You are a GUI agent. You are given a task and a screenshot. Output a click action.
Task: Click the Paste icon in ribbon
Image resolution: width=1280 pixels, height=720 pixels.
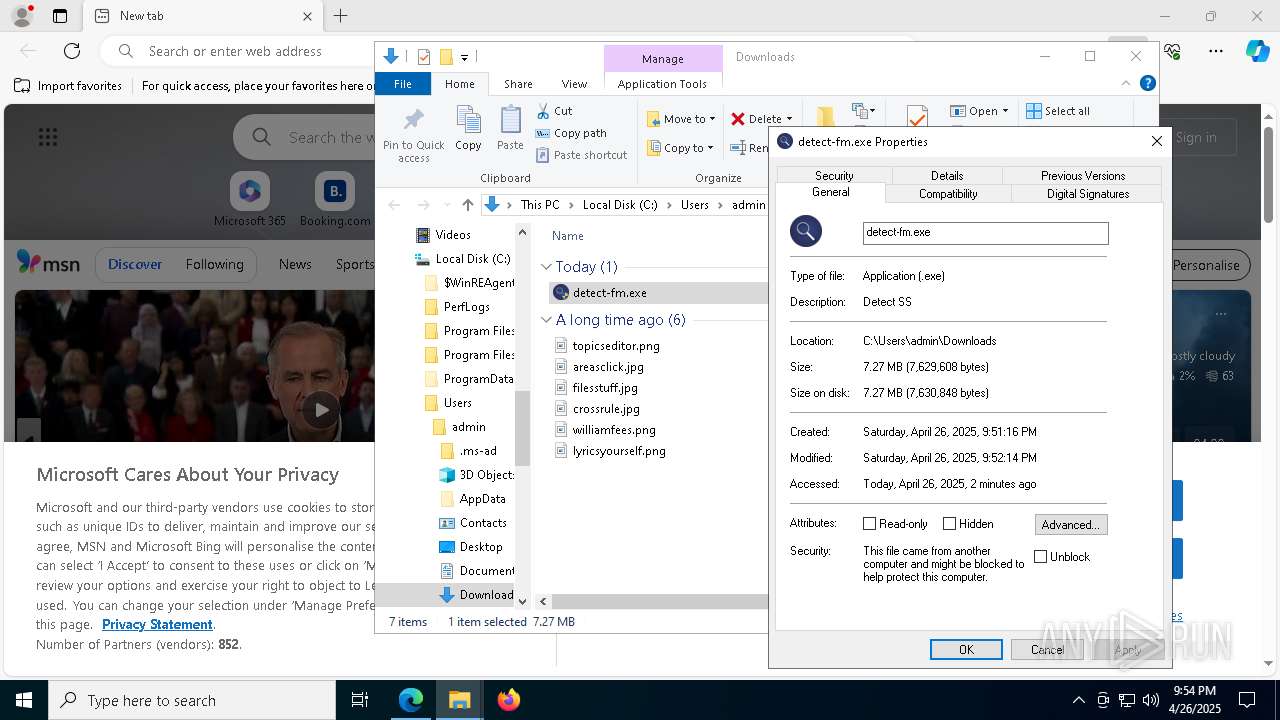(510, 121)
